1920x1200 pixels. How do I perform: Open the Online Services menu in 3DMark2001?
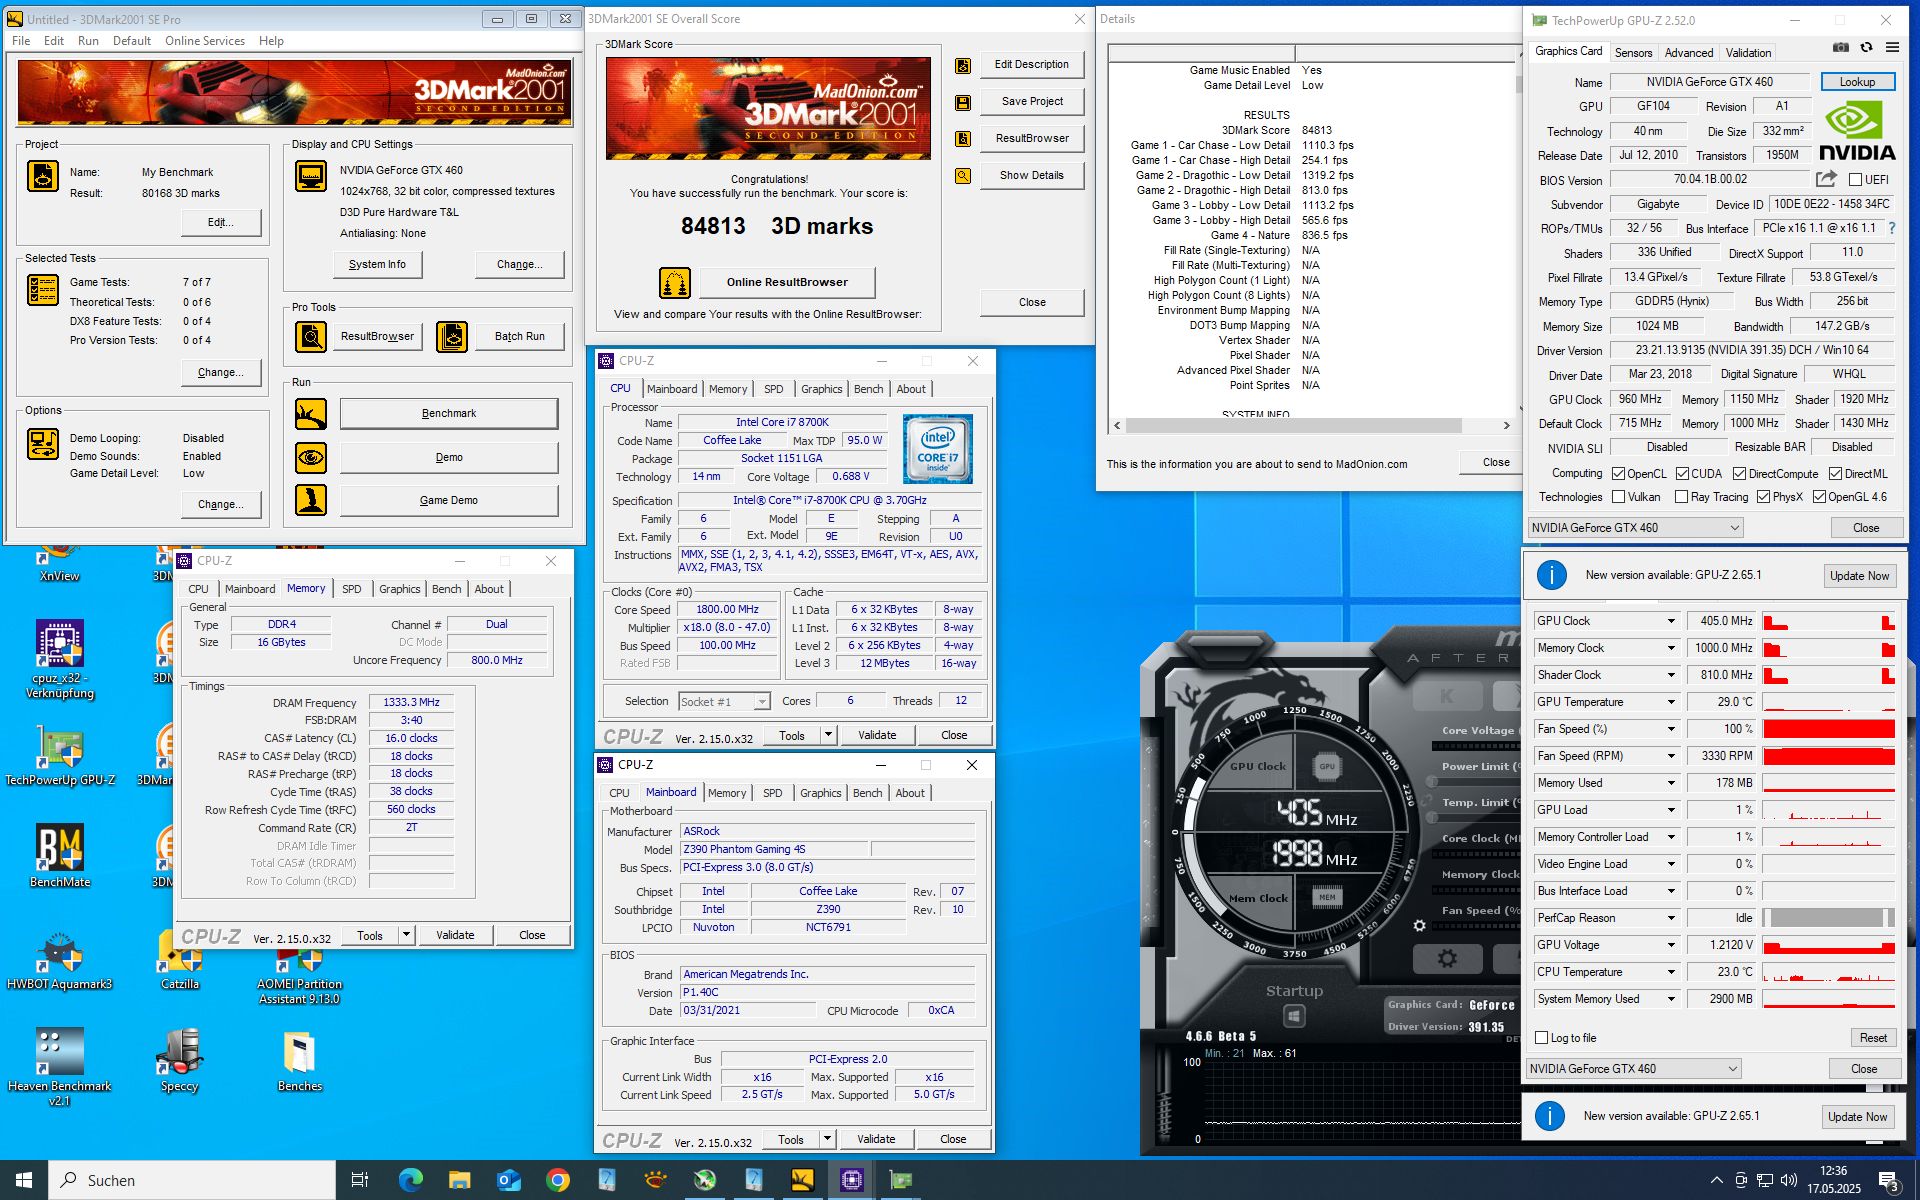[x=204, y=41]
